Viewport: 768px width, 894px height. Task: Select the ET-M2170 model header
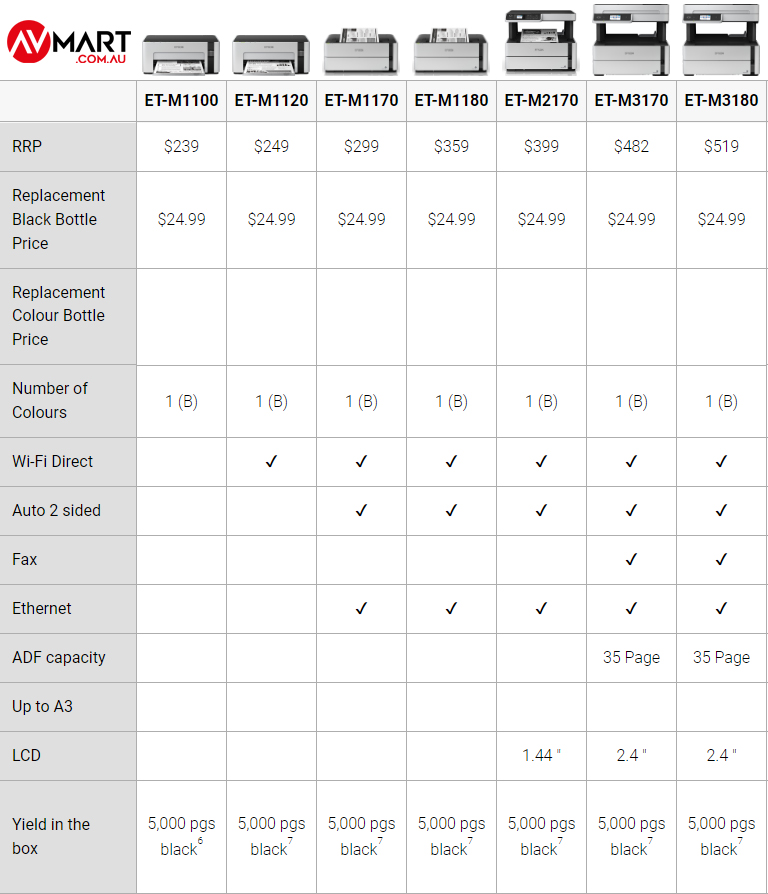tap(541, 100)
